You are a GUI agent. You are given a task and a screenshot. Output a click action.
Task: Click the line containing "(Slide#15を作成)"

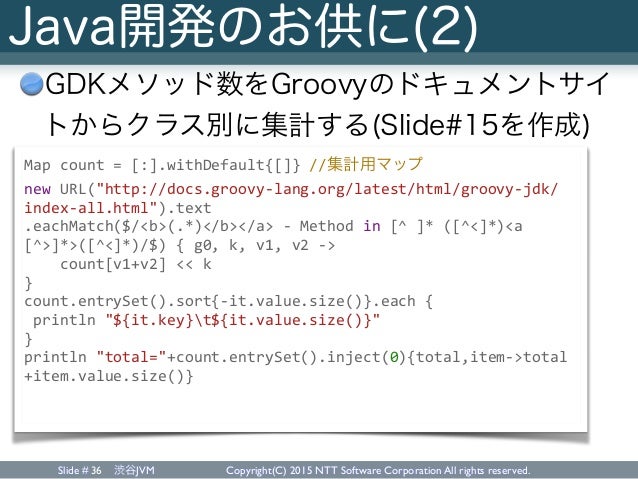click(317, 124)
